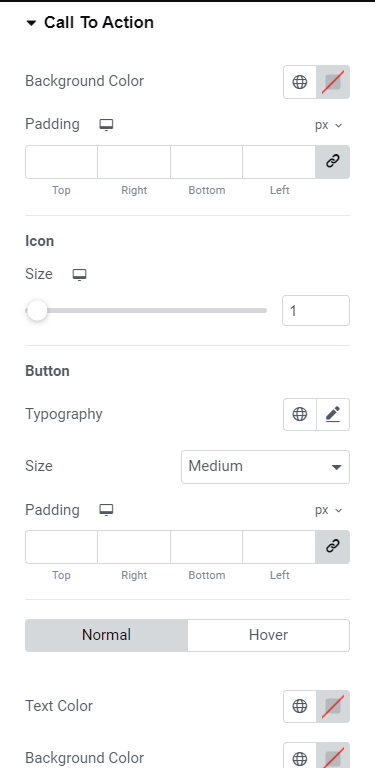The height and width of the screenshot is (768, 375).
Task: Click the Icon Size slider handle
Action: [x=37, y=311]
